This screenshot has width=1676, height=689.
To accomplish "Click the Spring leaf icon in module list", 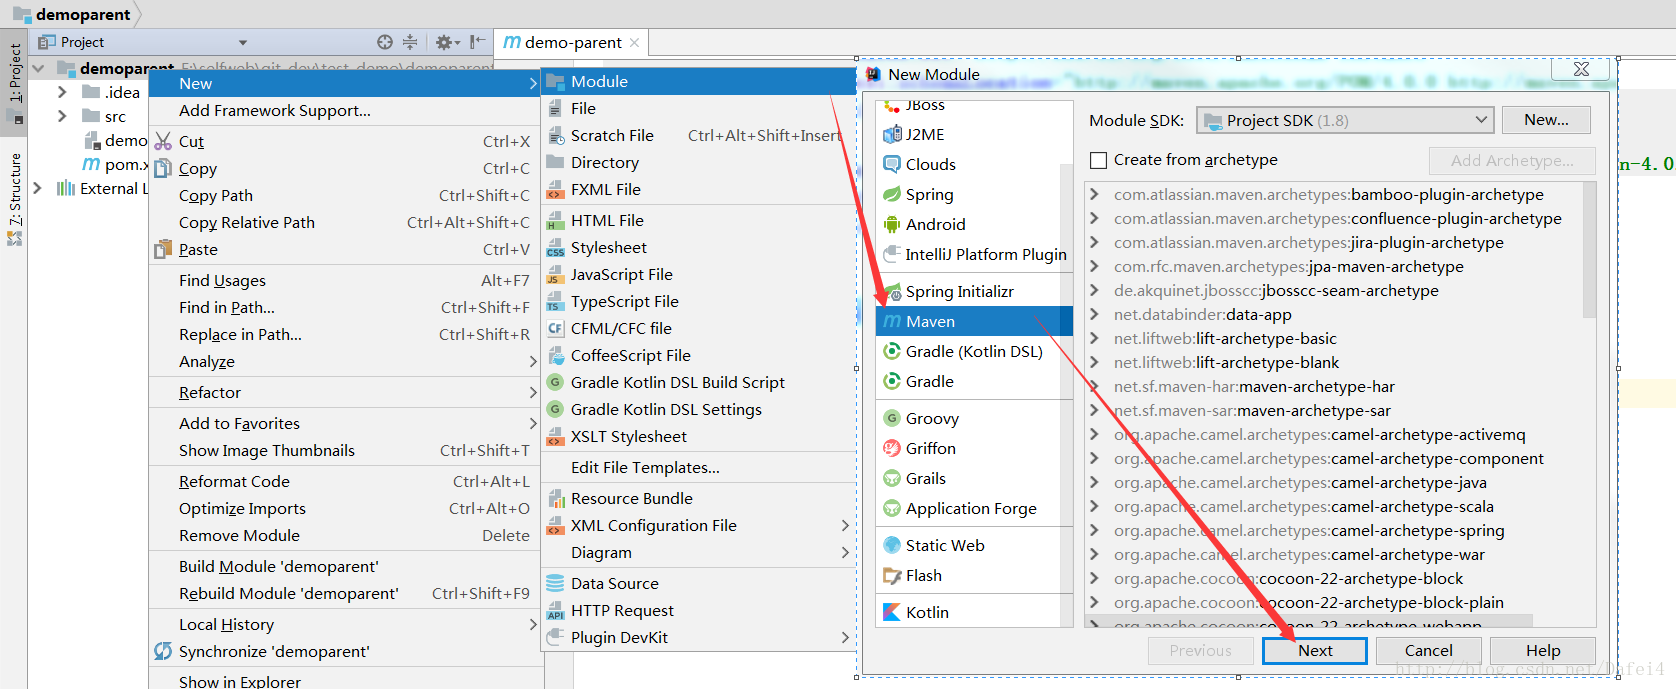I will [x=892, y=194].
